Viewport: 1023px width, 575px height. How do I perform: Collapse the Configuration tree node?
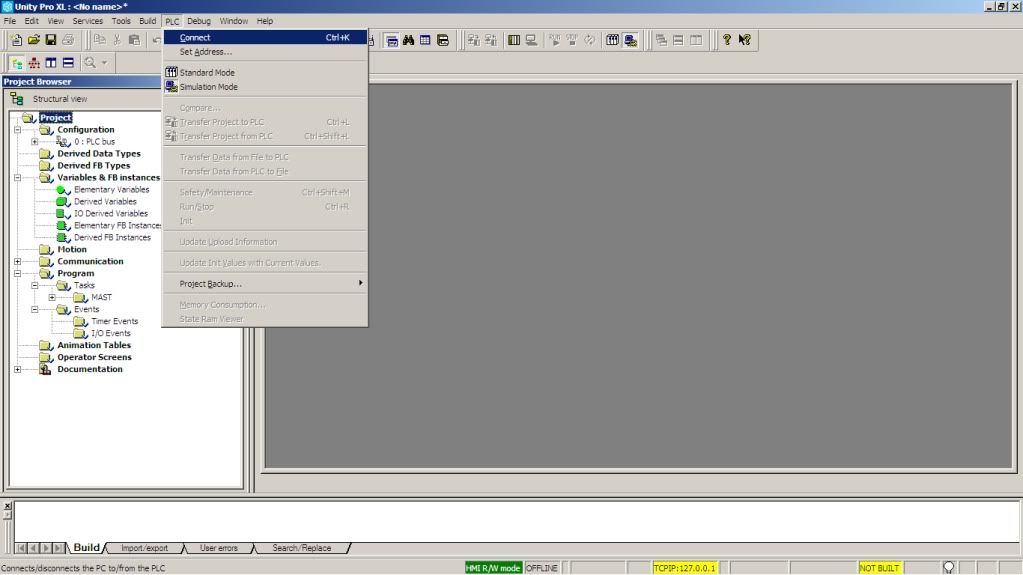[18, 130]
